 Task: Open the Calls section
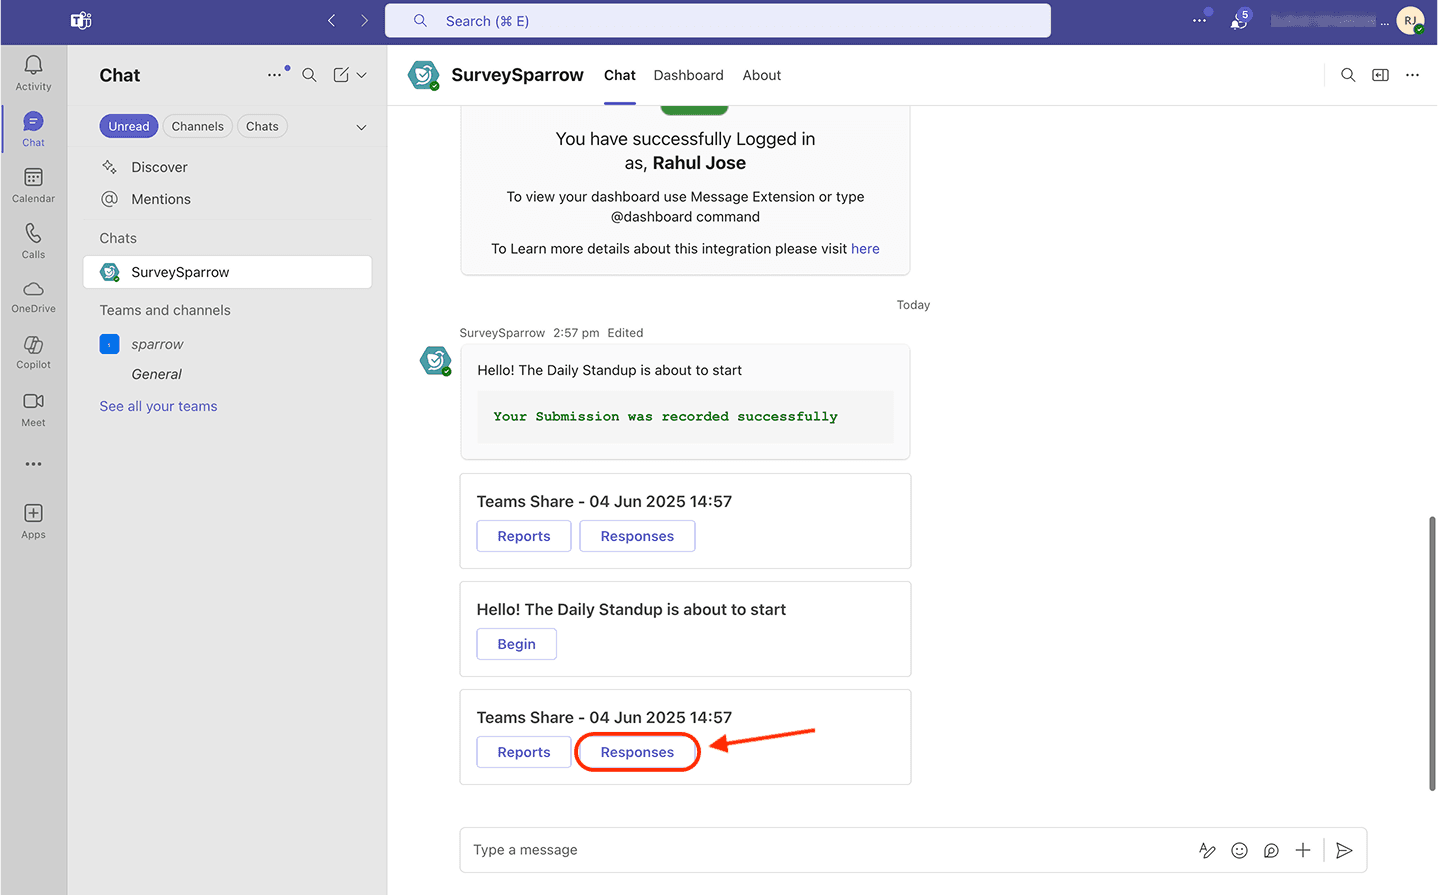[33, 241]
